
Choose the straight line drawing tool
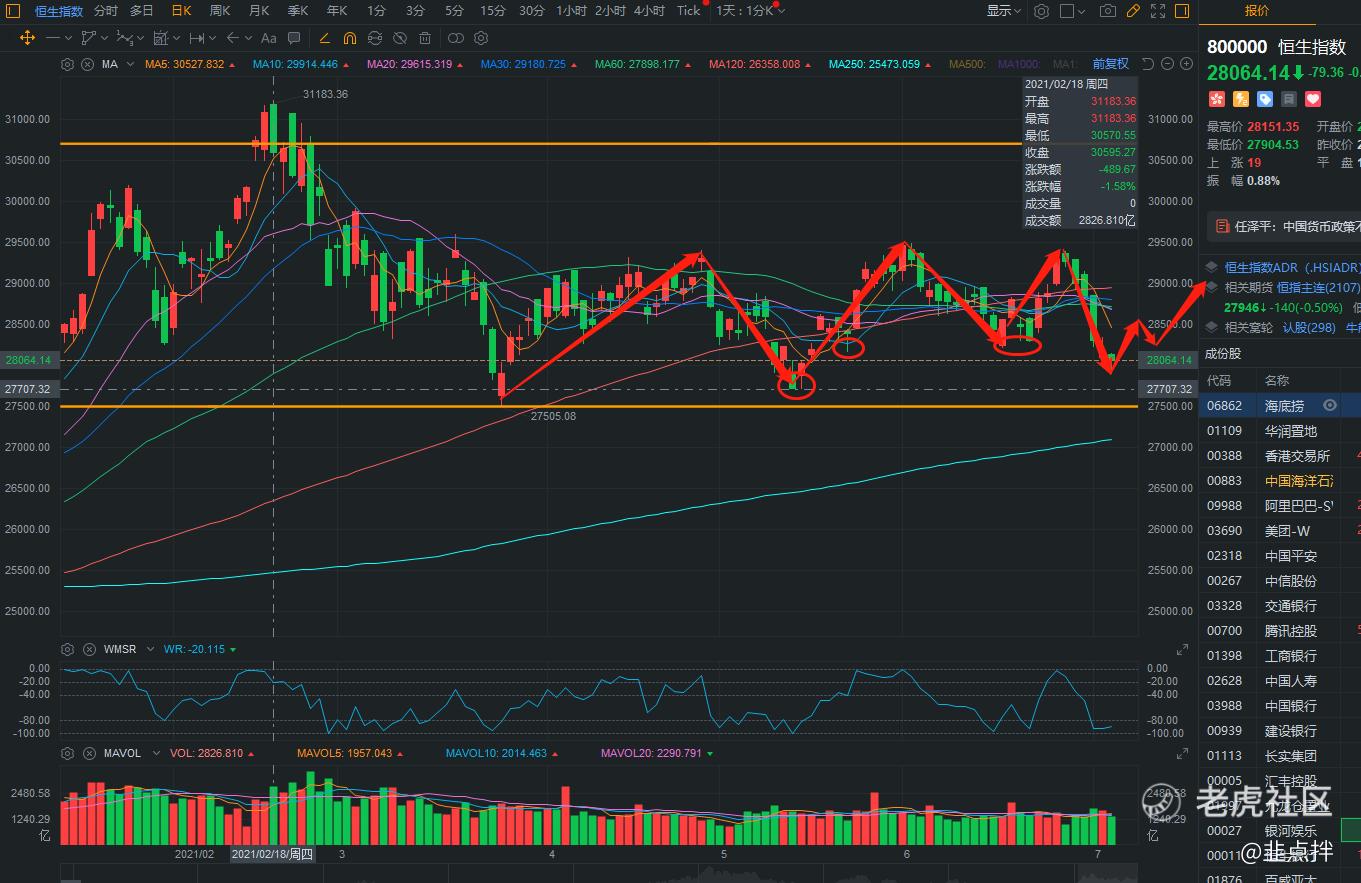click(53, 38)
